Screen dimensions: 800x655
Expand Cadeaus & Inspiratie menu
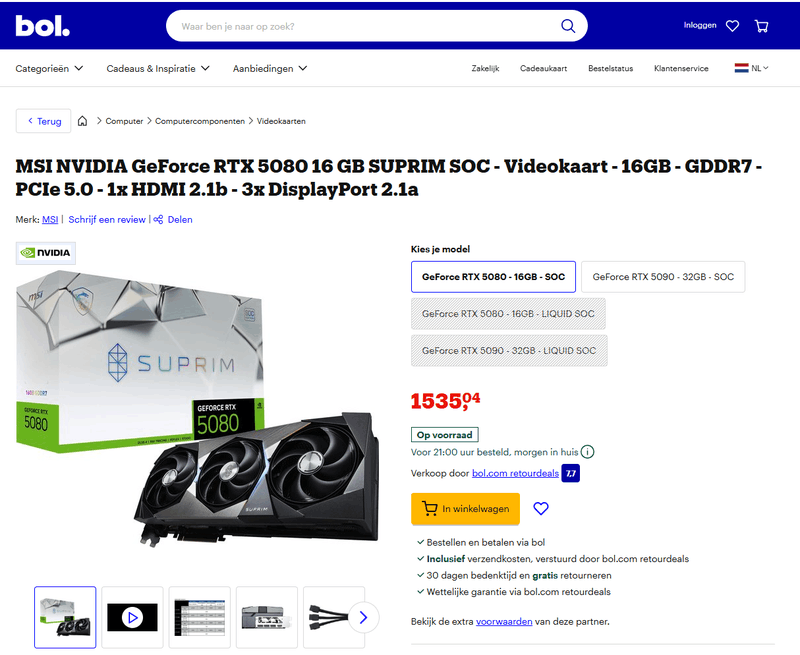point(158,68)
